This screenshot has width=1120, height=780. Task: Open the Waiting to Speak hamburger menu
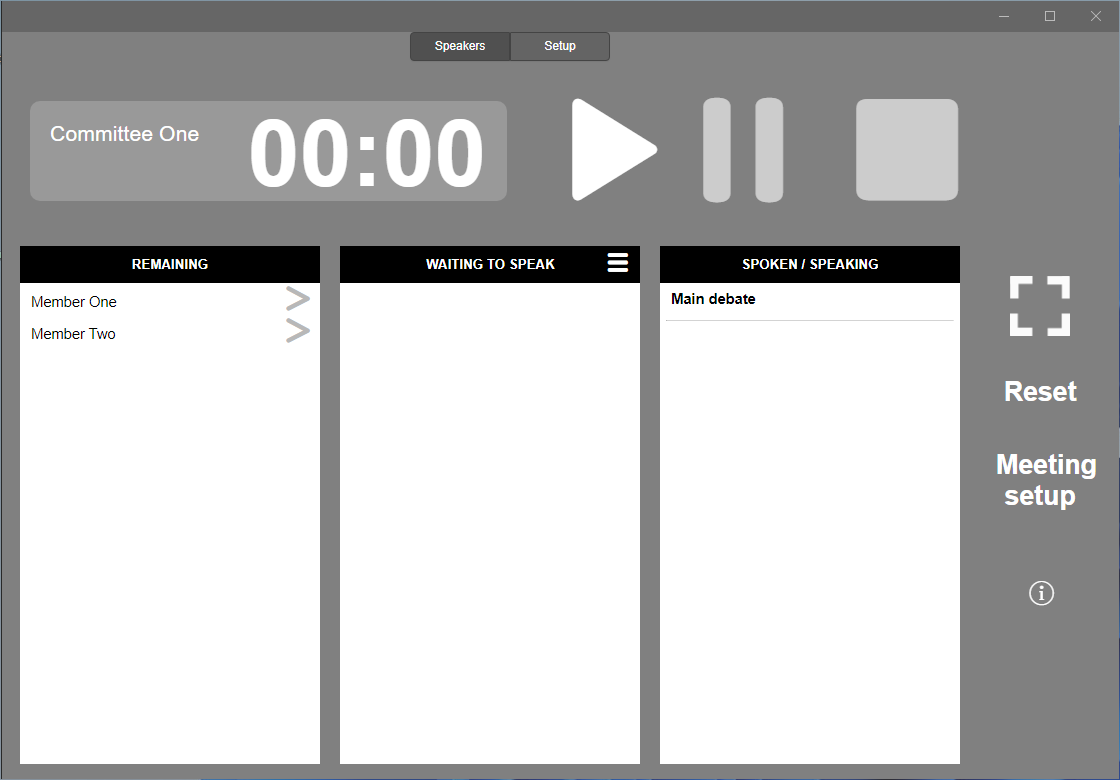click(x=618, y=263)
